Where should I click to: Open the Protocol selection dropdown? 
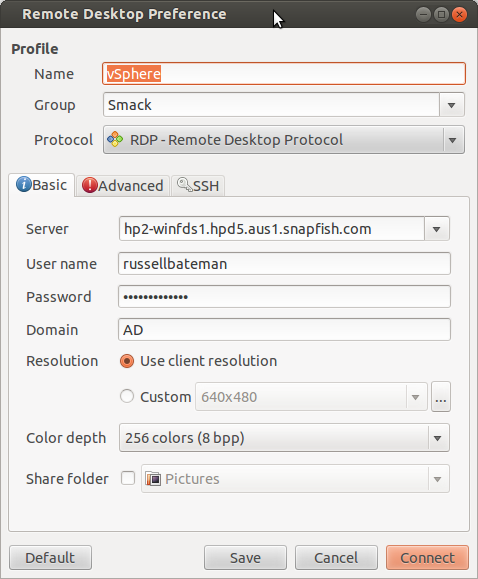(284, 140)
